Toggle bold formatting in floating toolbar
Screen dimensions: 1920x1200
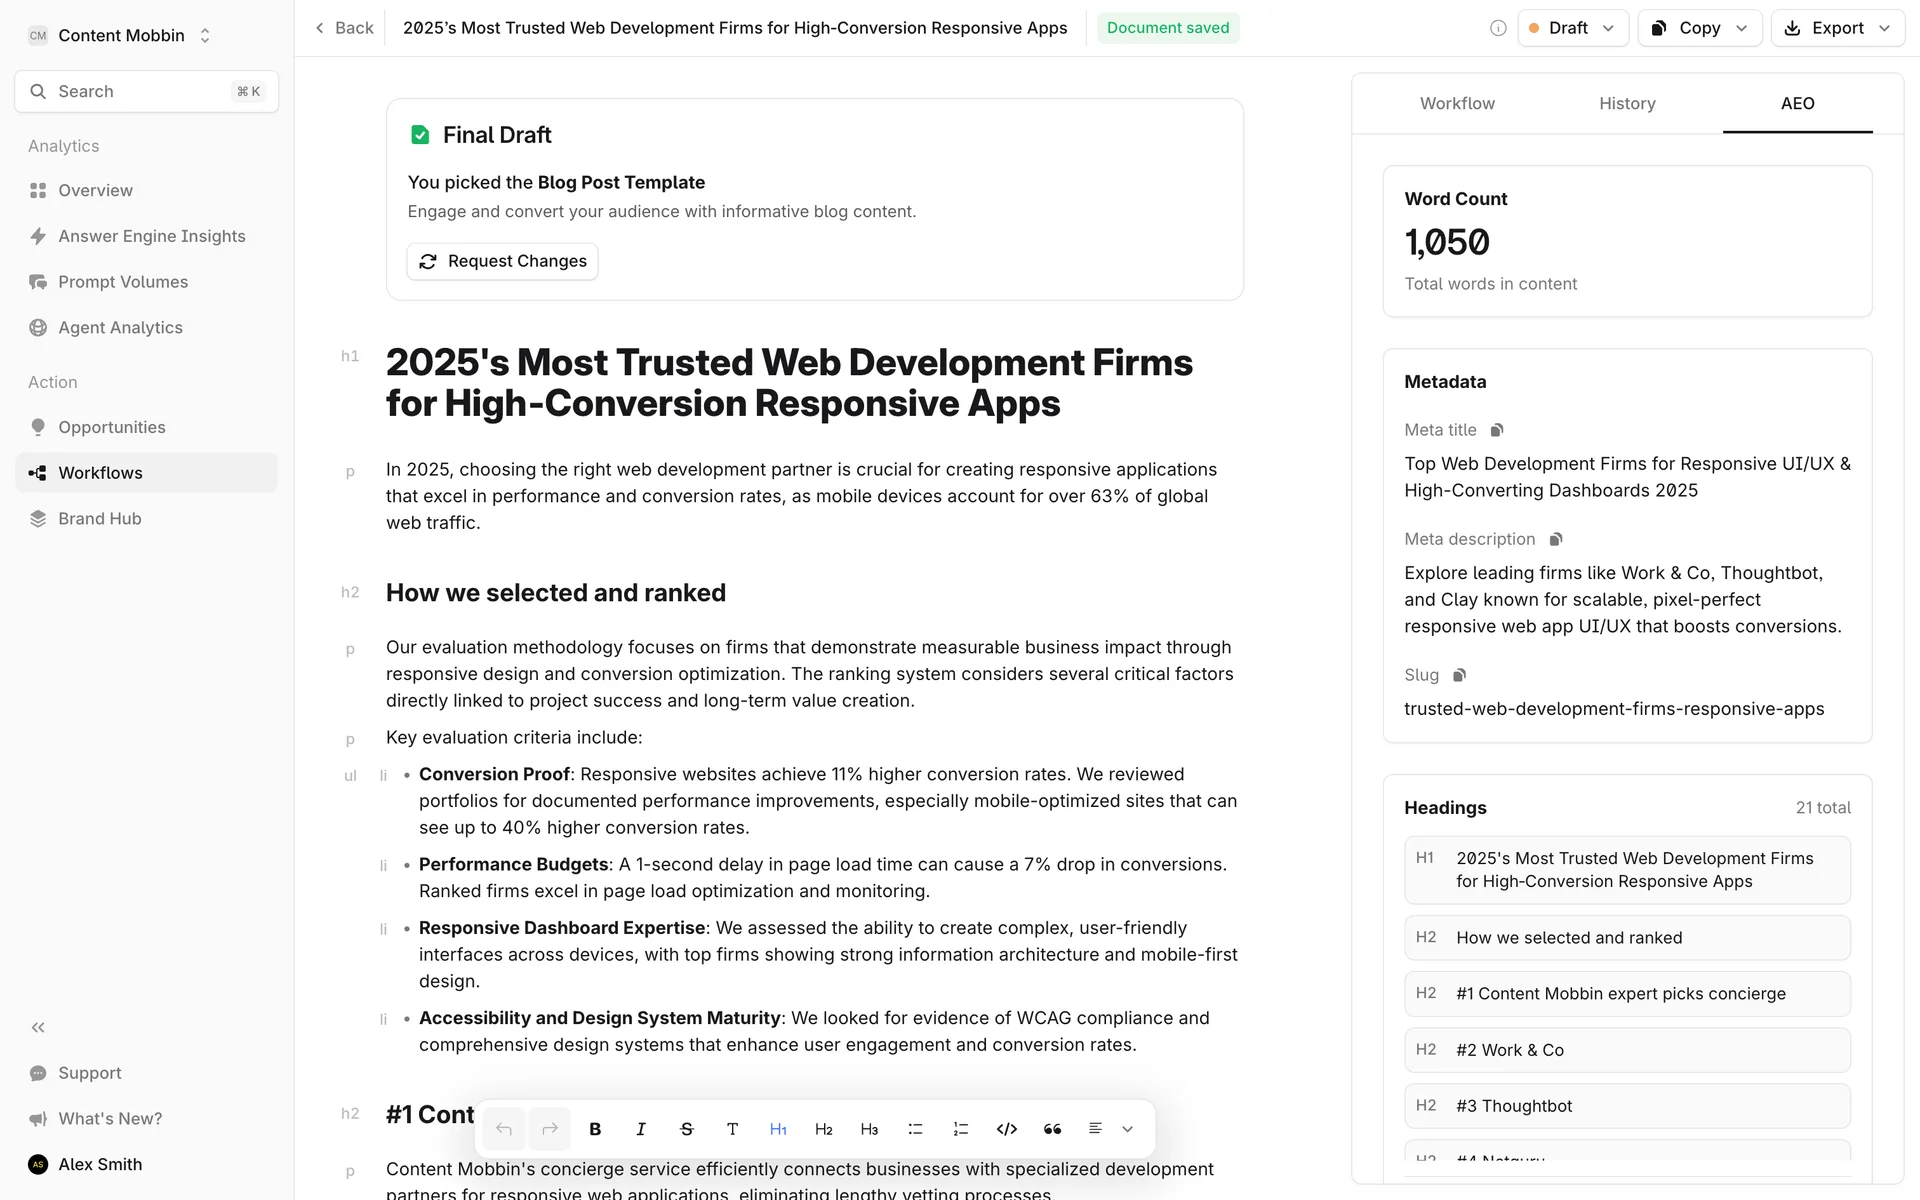595,1129
